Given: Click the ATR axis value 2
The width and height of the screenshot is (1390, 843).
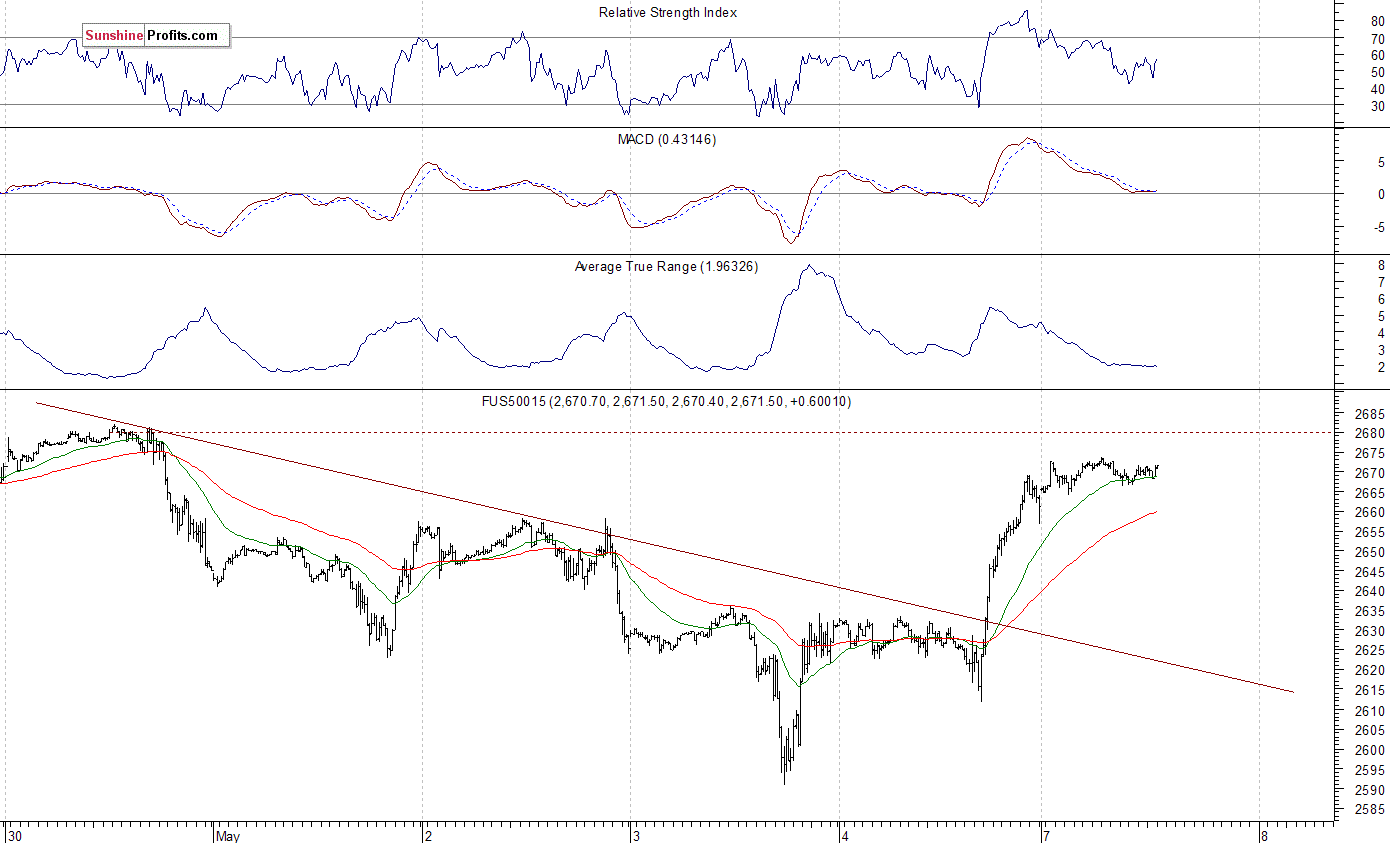Looking at the screenshot, I should click(1381, 367).
